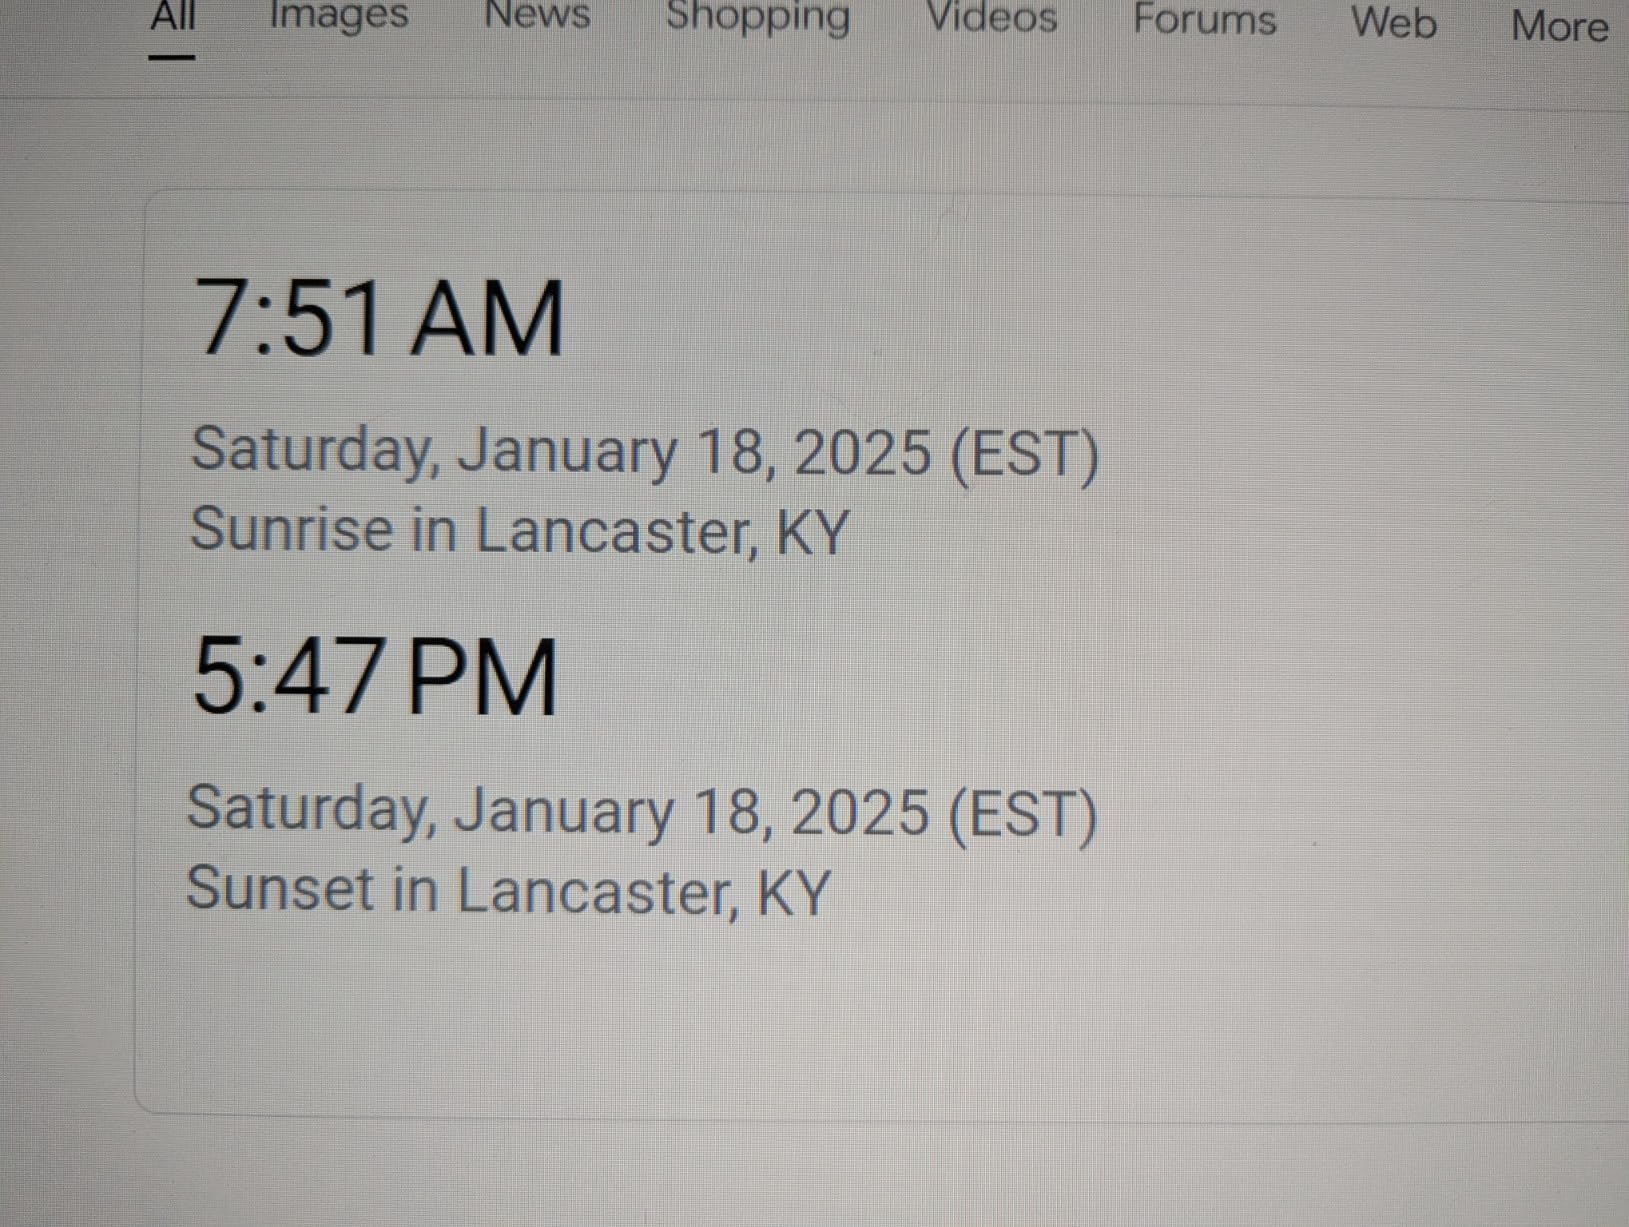Click the PM text of sunset time
1629x1227 pixels.
tap(482, 678)
